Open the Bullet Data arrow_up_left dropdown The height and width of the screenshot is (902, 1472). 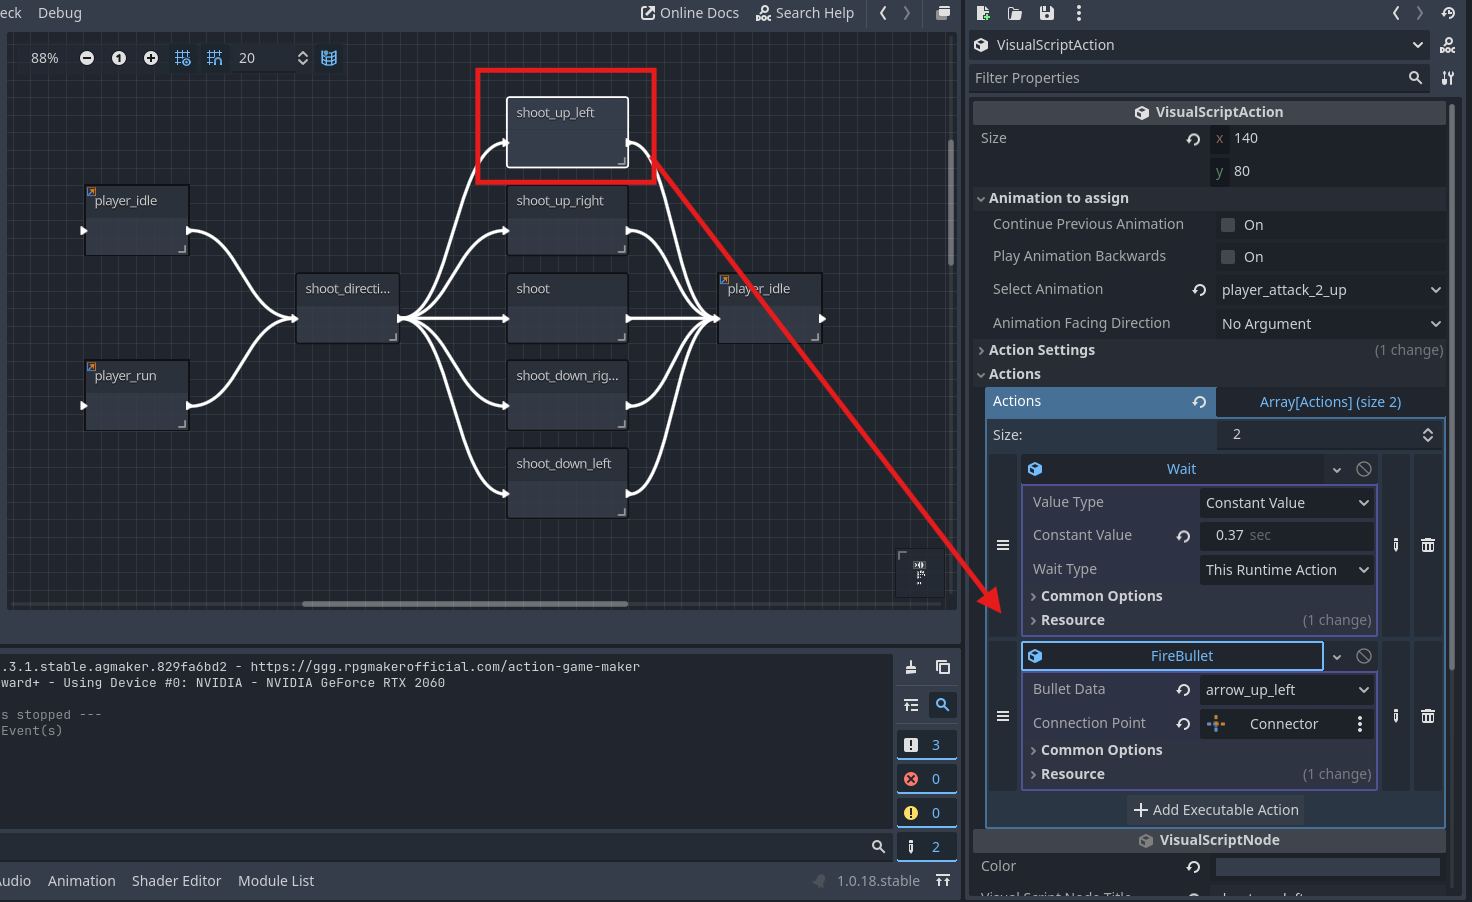[x=1286, y=690]
